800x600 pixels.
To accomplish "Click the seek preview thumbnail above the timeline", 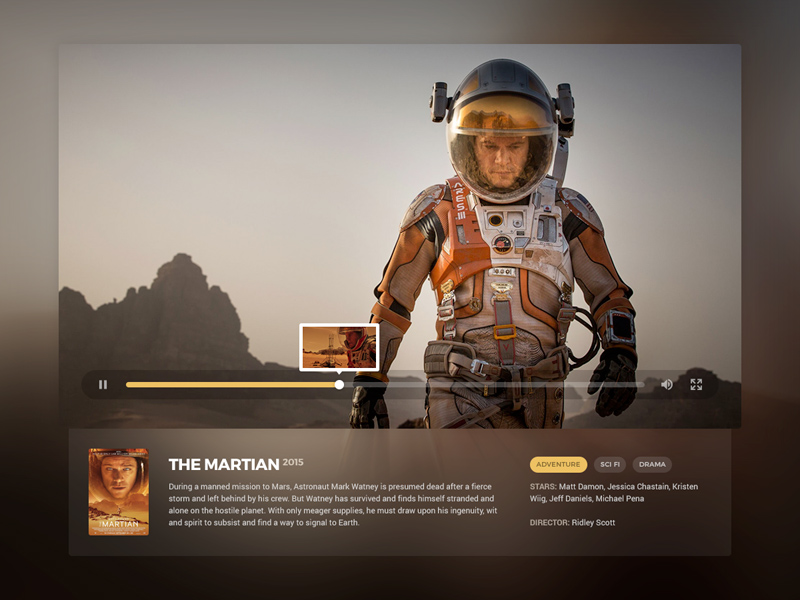I will pyautogui.click(x=339, y=347).
